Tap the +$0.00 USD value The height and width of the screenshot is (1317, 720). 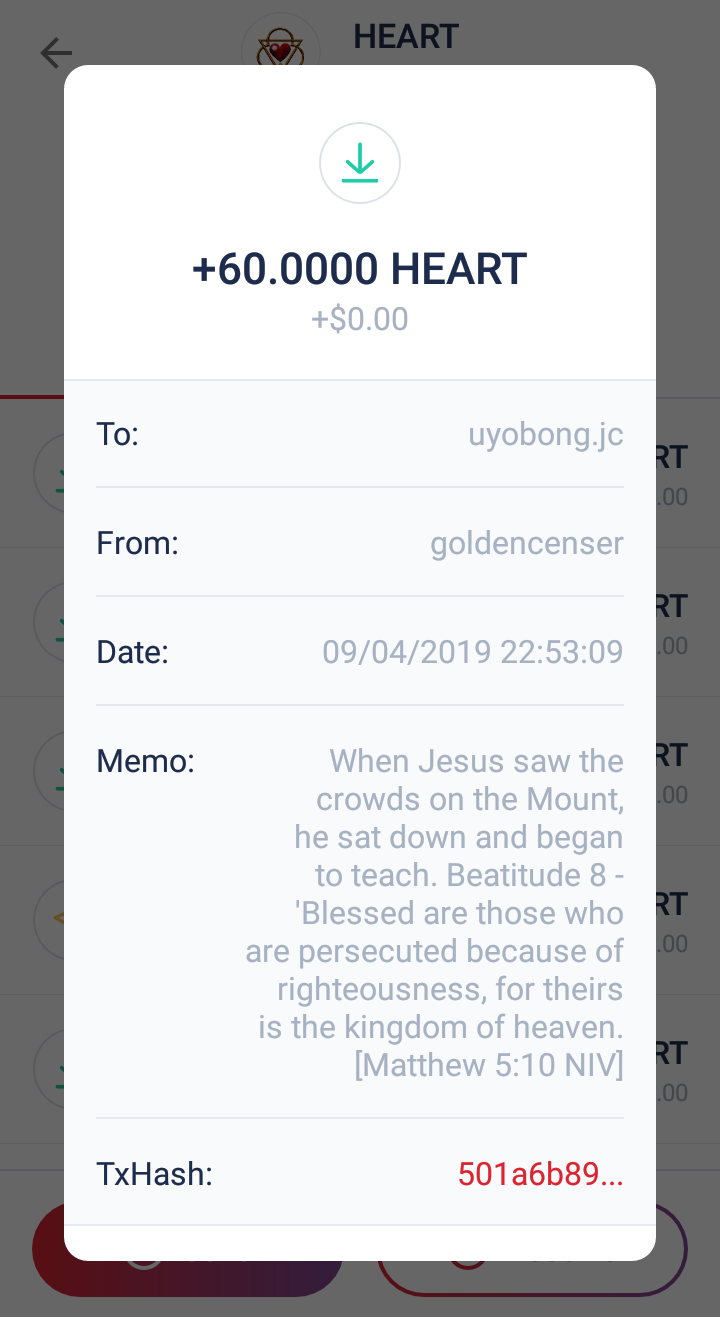click(x=360, y=319)
